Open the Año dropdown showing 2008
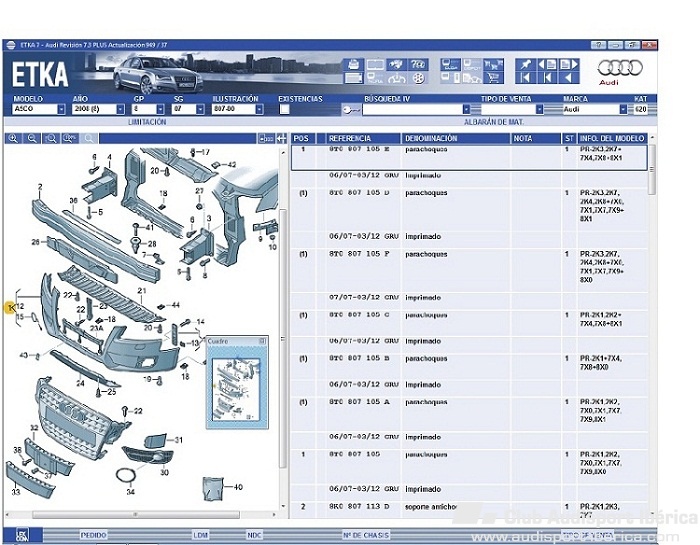This screenshot has height=545, width=700. [121, 109]
